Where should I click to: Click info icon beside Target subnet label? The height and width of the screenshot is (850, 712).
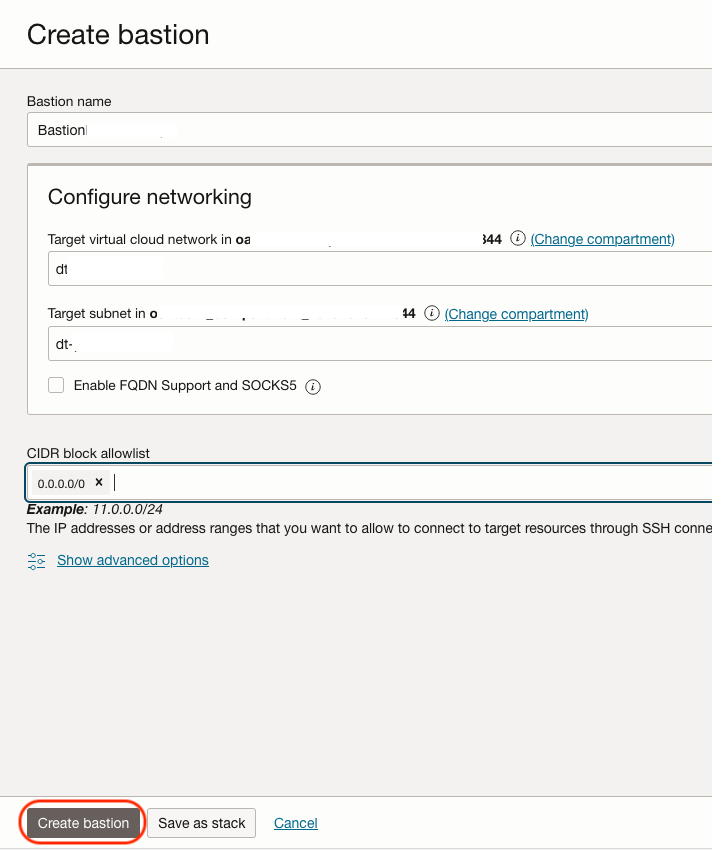tap(432, 314)
